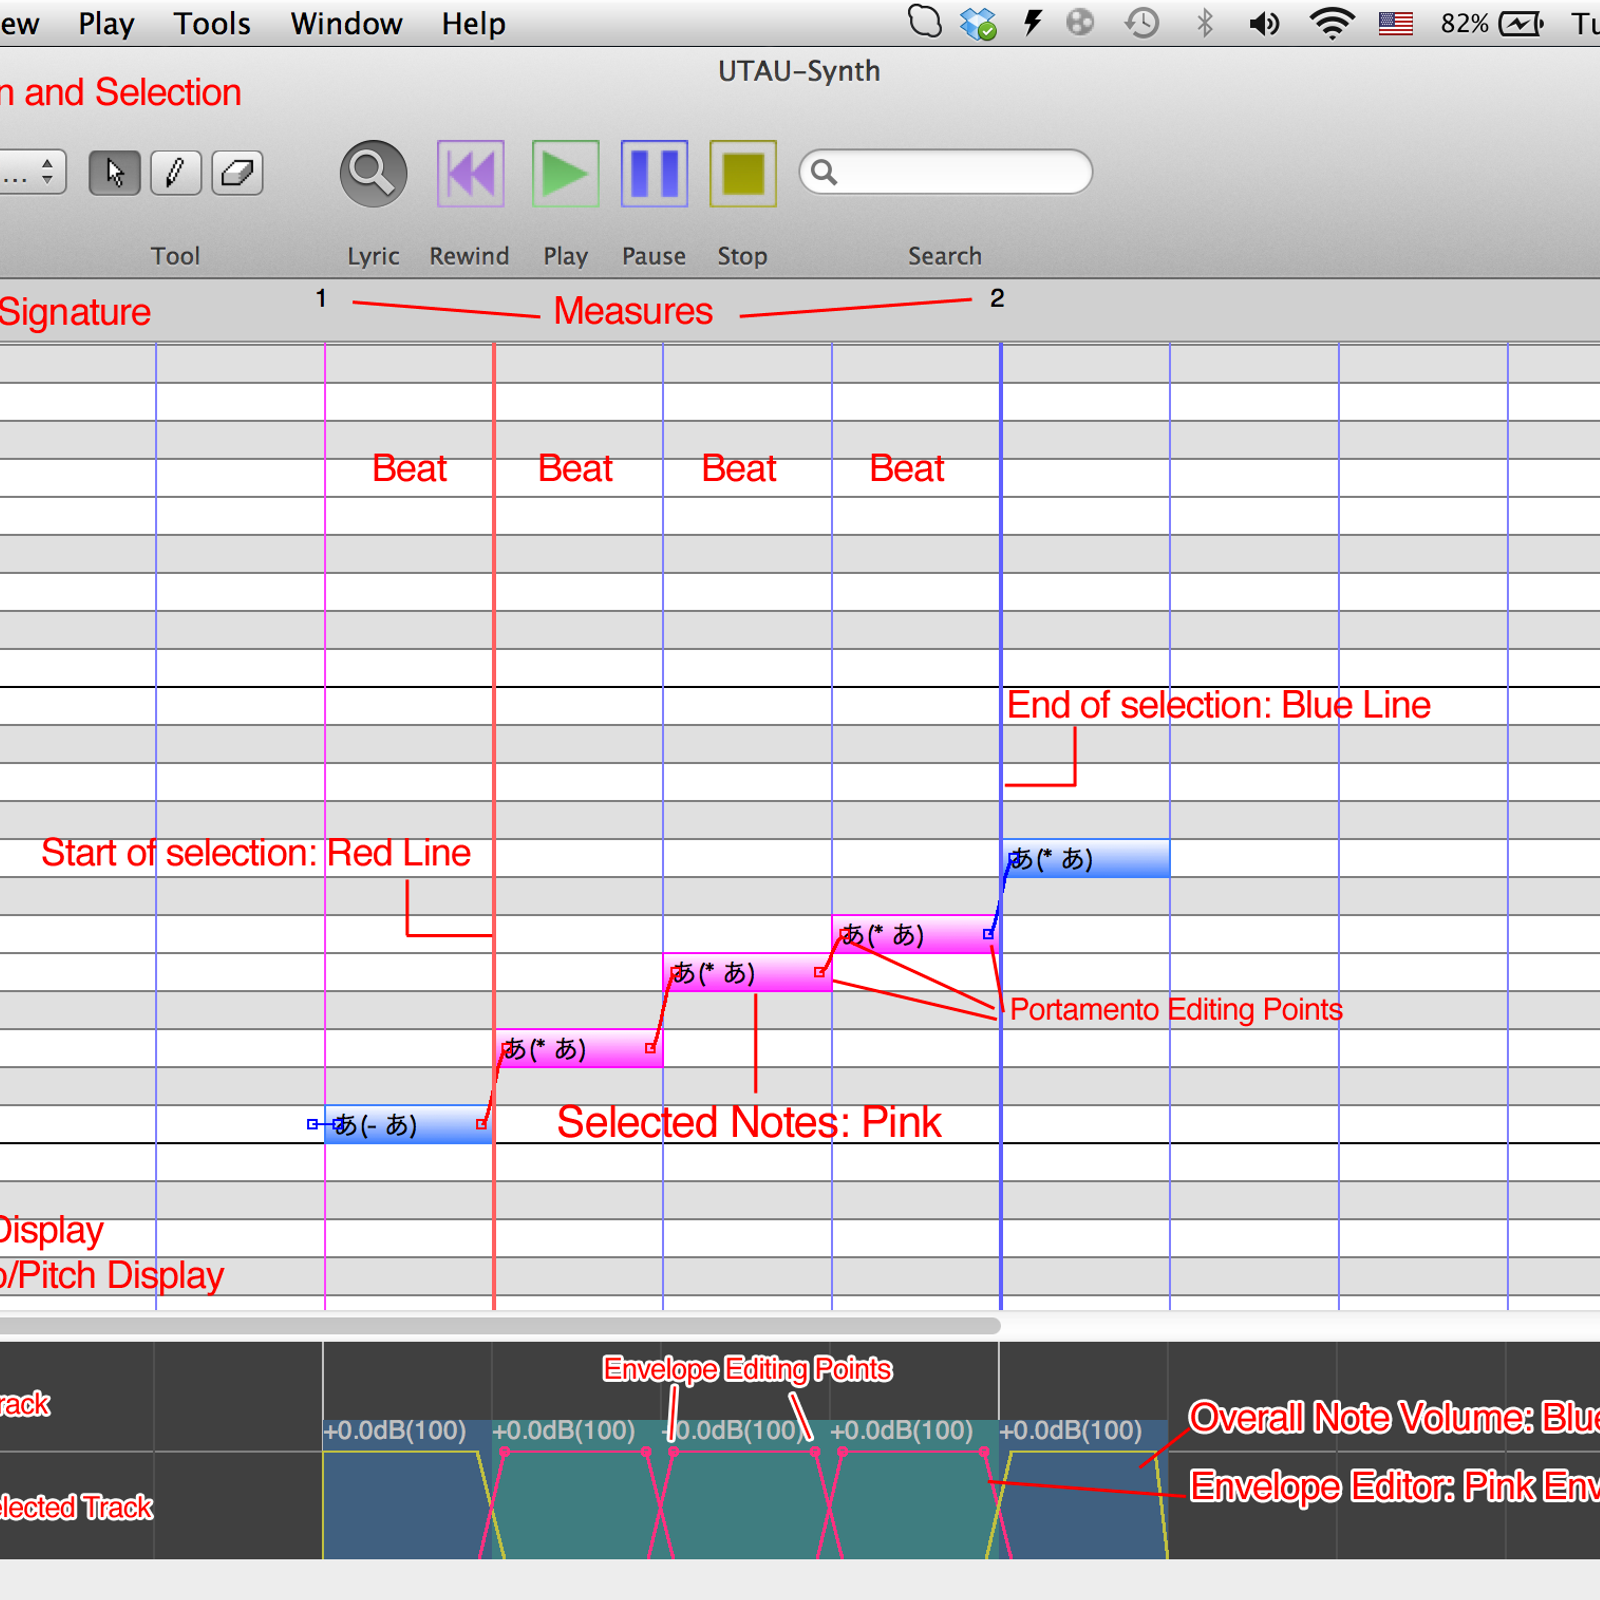Click measure 2 marker in the ruler
Image resolution: width=1600 pixels, height=1600 pixels.
(997, 298)
